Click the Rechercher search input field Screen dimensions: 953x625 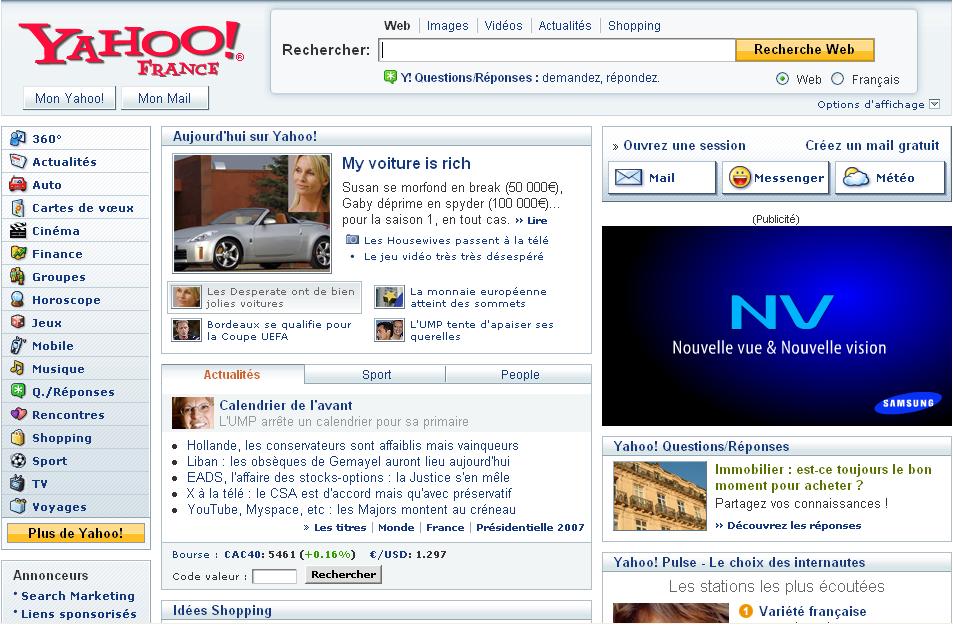tap(557, 50)
